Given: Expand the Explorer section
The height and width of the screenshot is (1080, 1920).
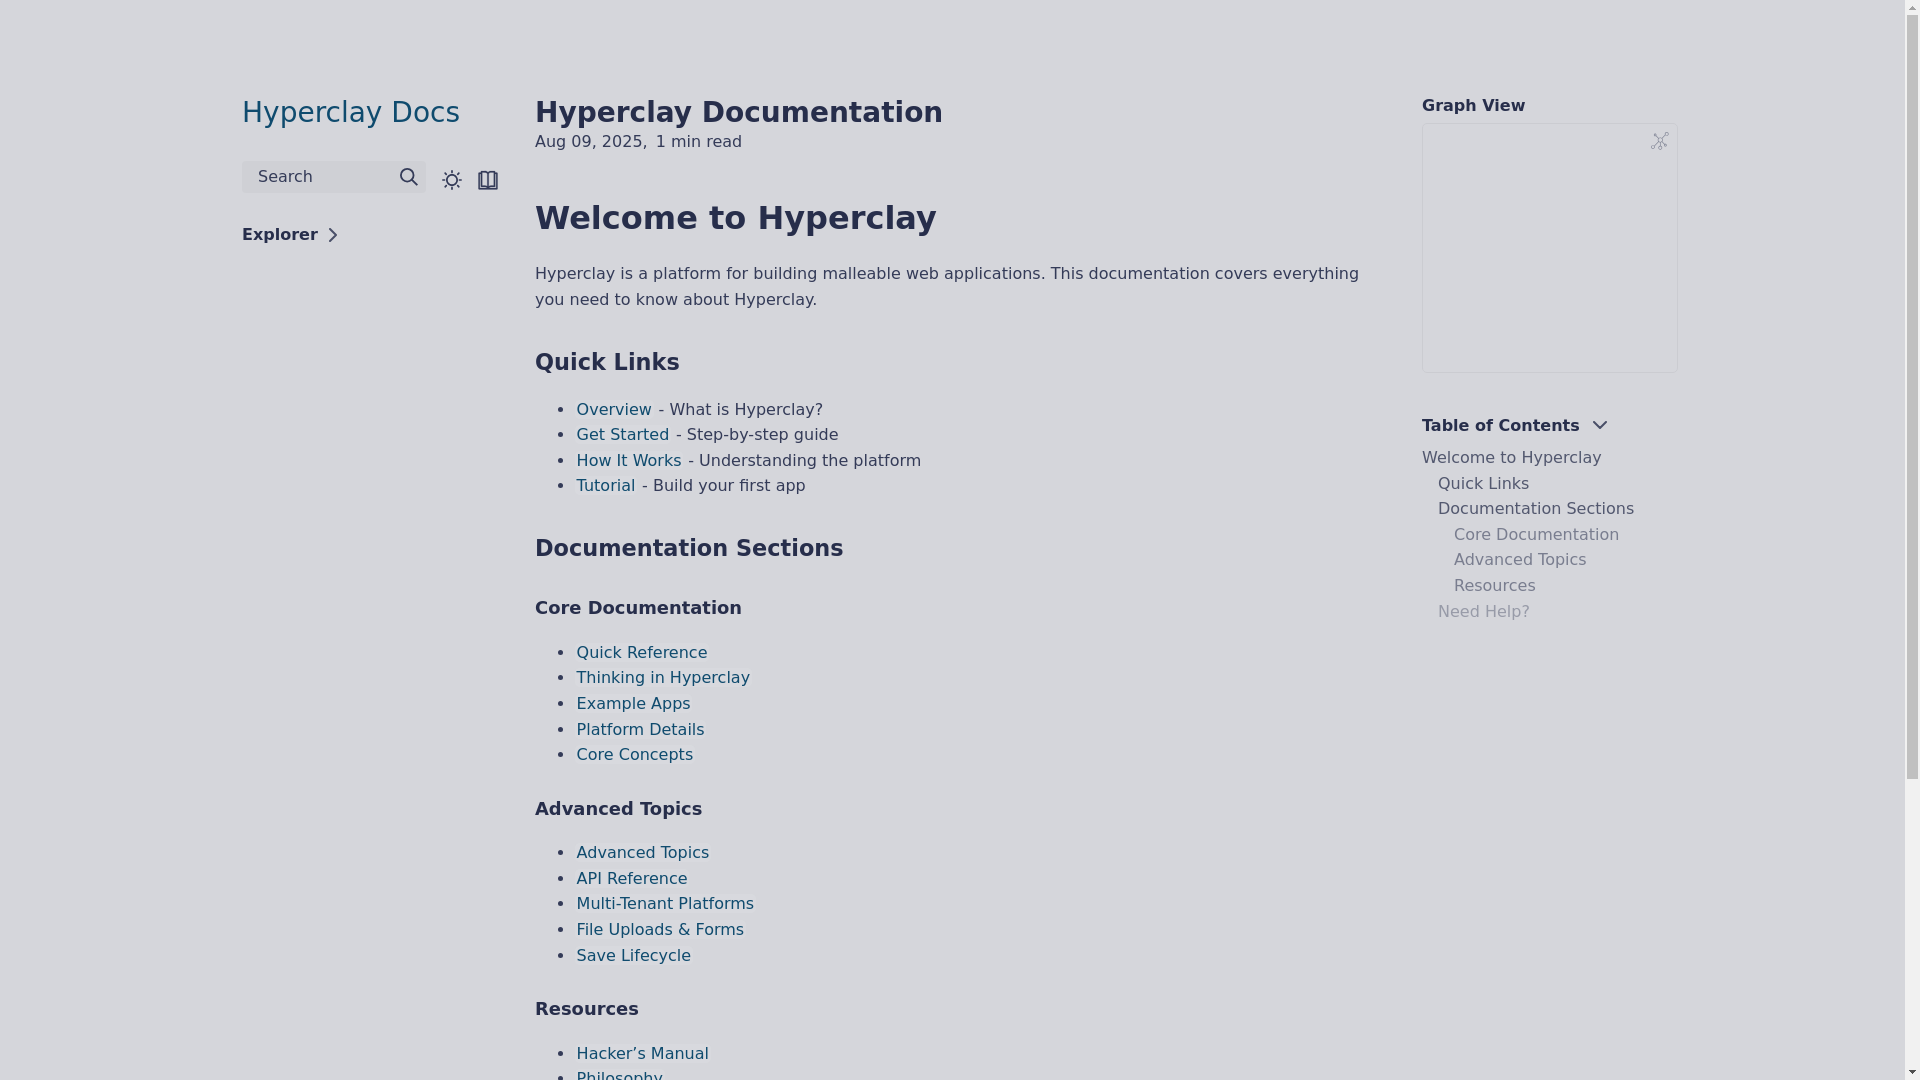Looking at the screenshot, I should pos(290,235).
